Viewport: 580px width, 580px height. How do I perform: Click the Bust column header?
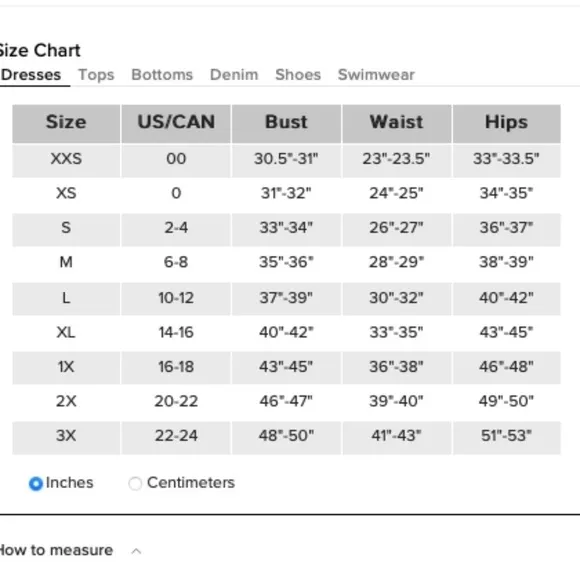pyautogui.click(x=286, y=124)
